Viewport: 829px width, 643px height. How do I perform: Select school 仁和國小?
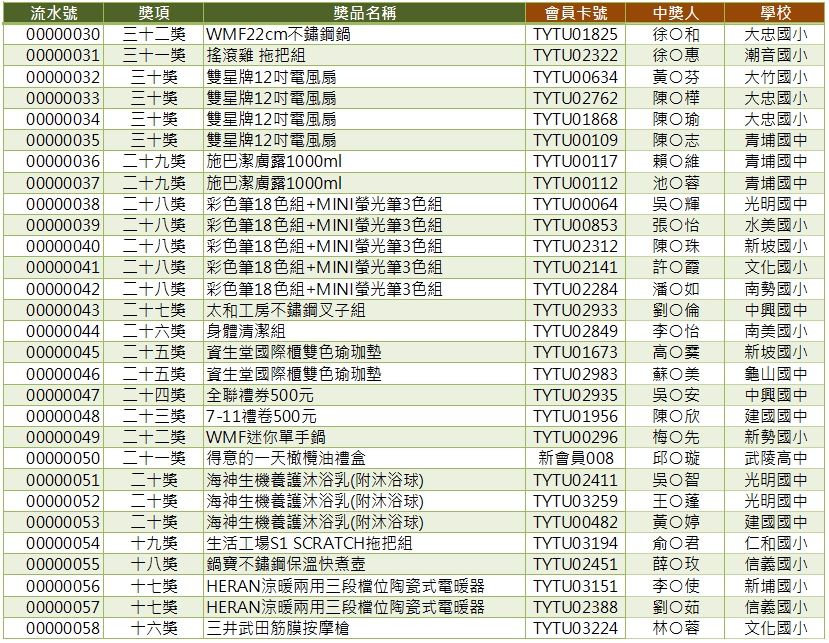click(776, 544)
